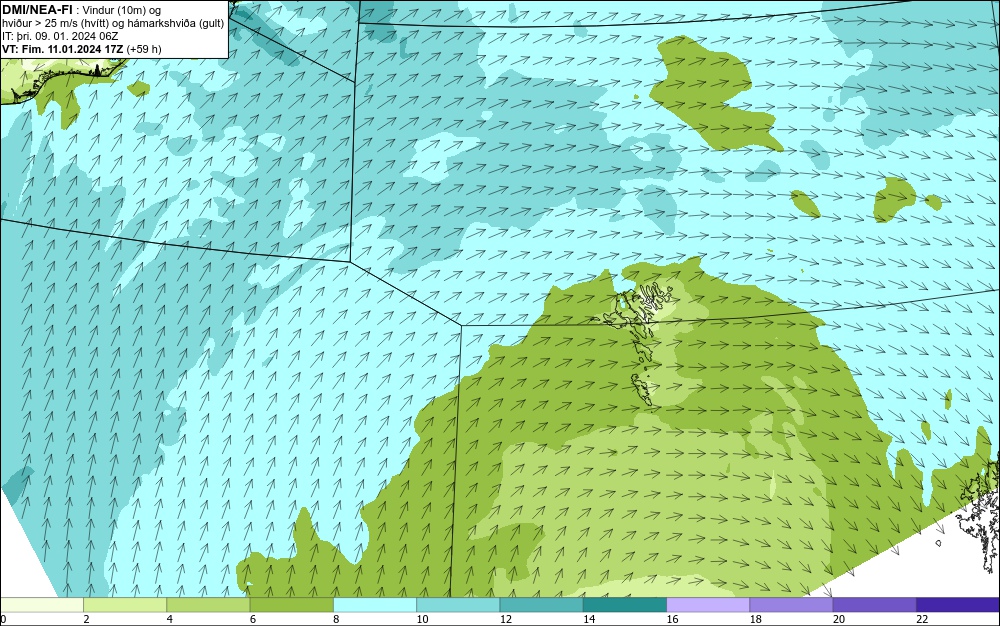Click the 12-14 m/s teal legend swatch
This screenshot has height=626, width=1000.
coord(541,604)
